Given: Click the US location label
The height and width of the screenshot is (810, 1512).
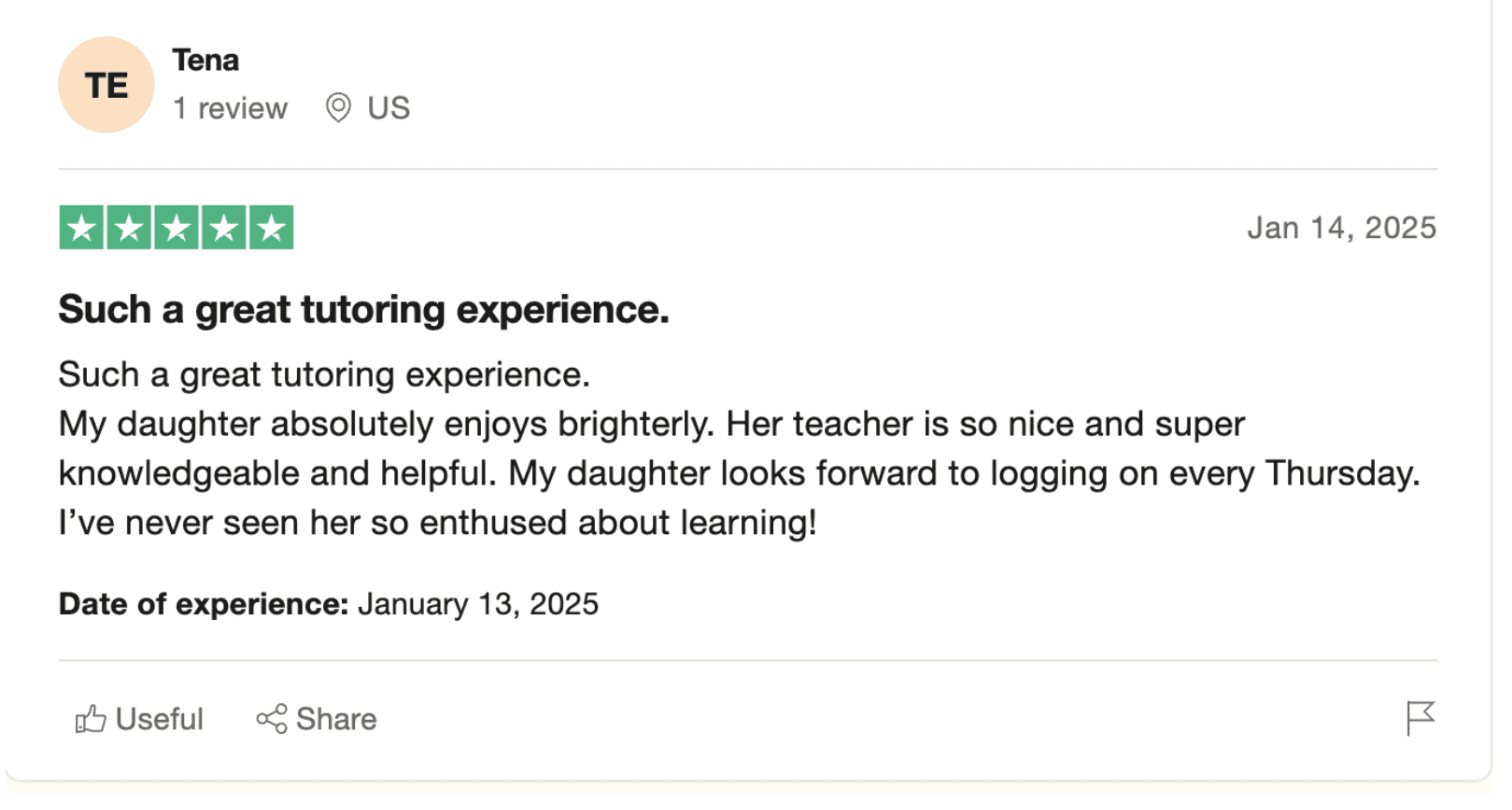Looking at the screenshot, I should click(390, 107).
